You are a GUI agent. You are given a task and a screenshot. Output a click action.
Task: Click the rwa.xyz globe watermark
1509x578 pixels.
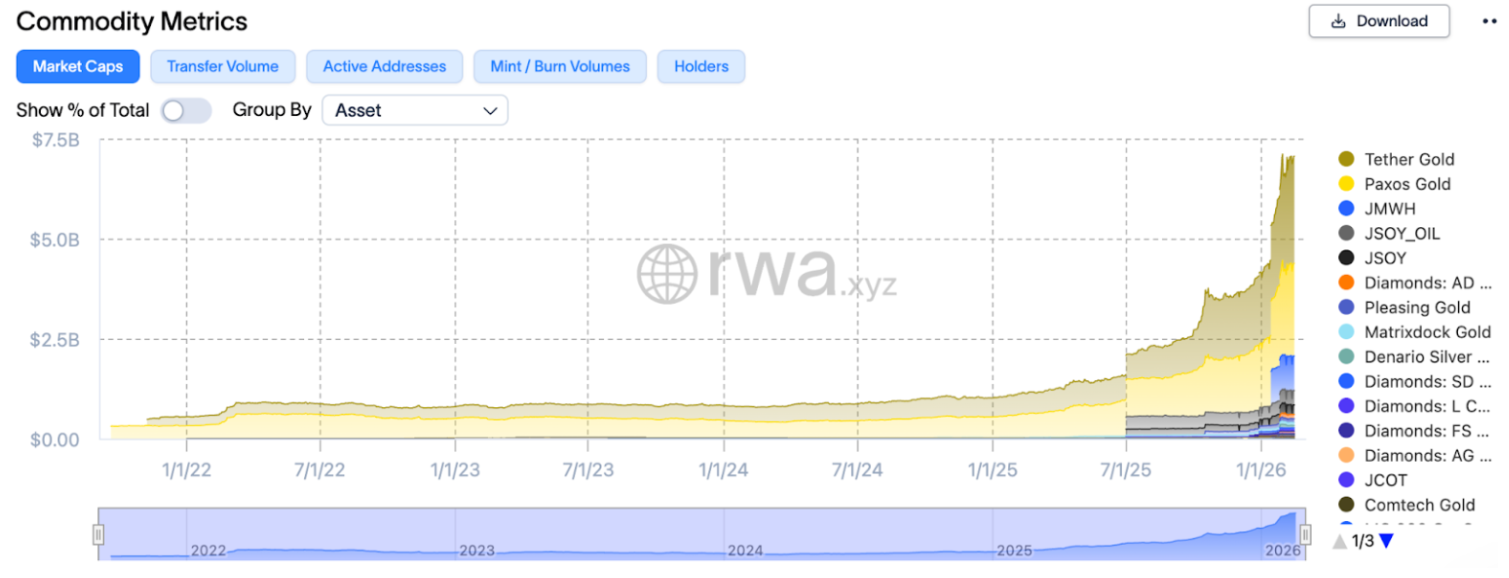pos(667,274)
